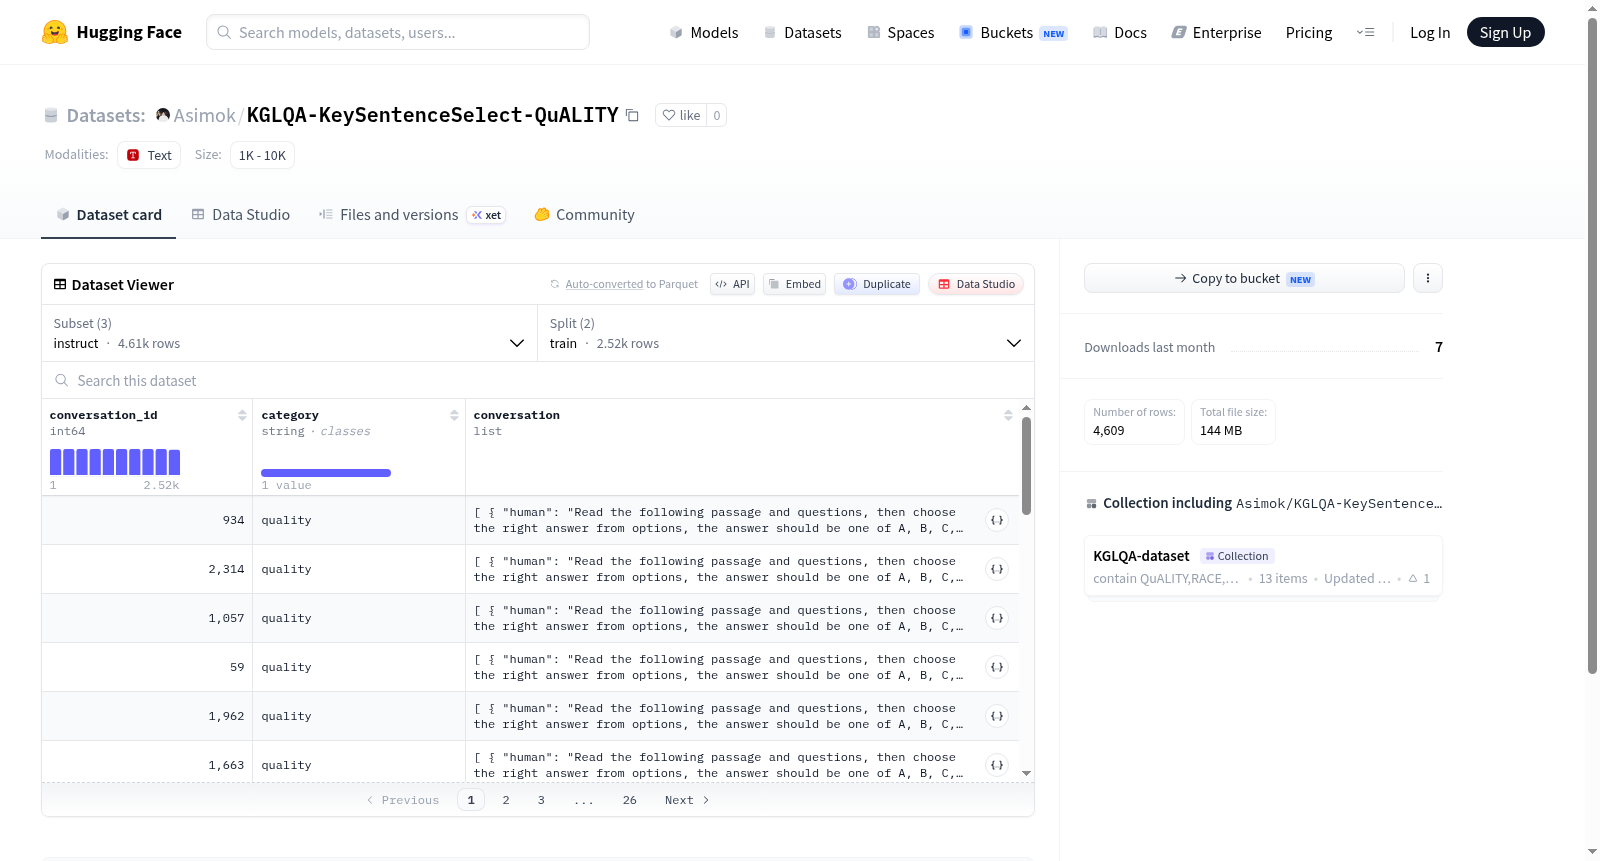Switch to the Dataset card tab
The image size is (1600, 861).
(x=109, y=215)
